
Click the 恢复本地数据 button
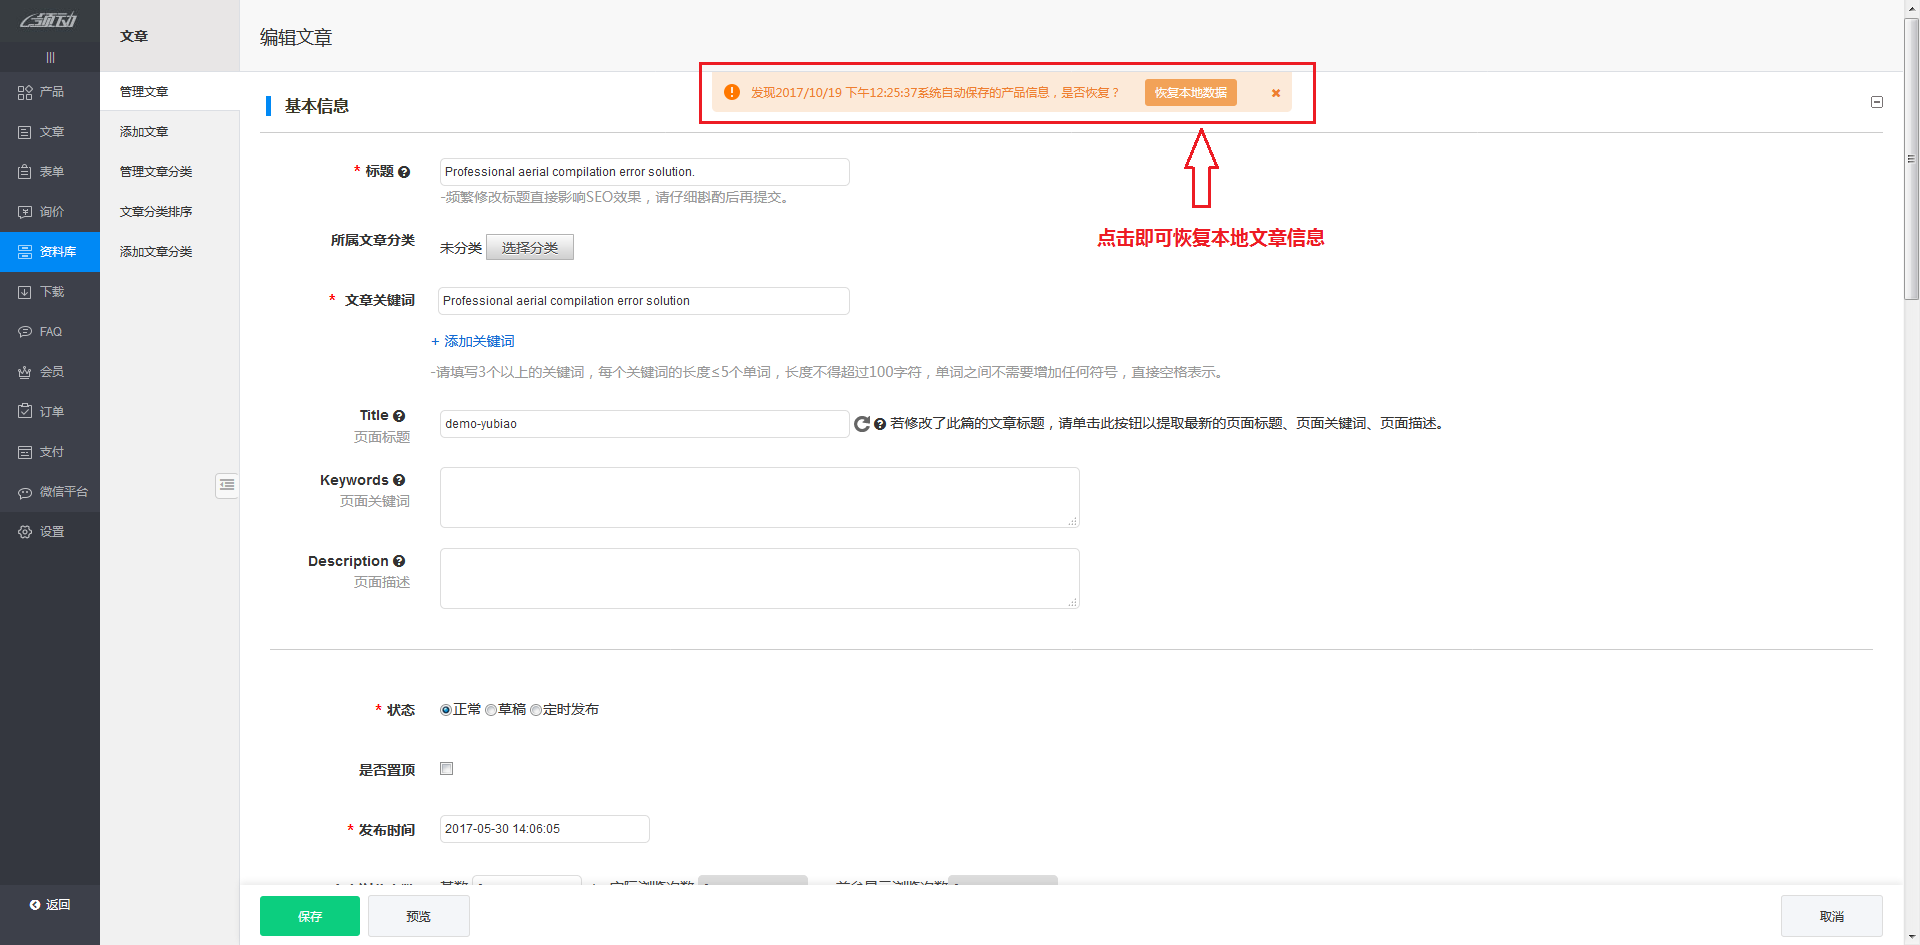coord(1190,92)
